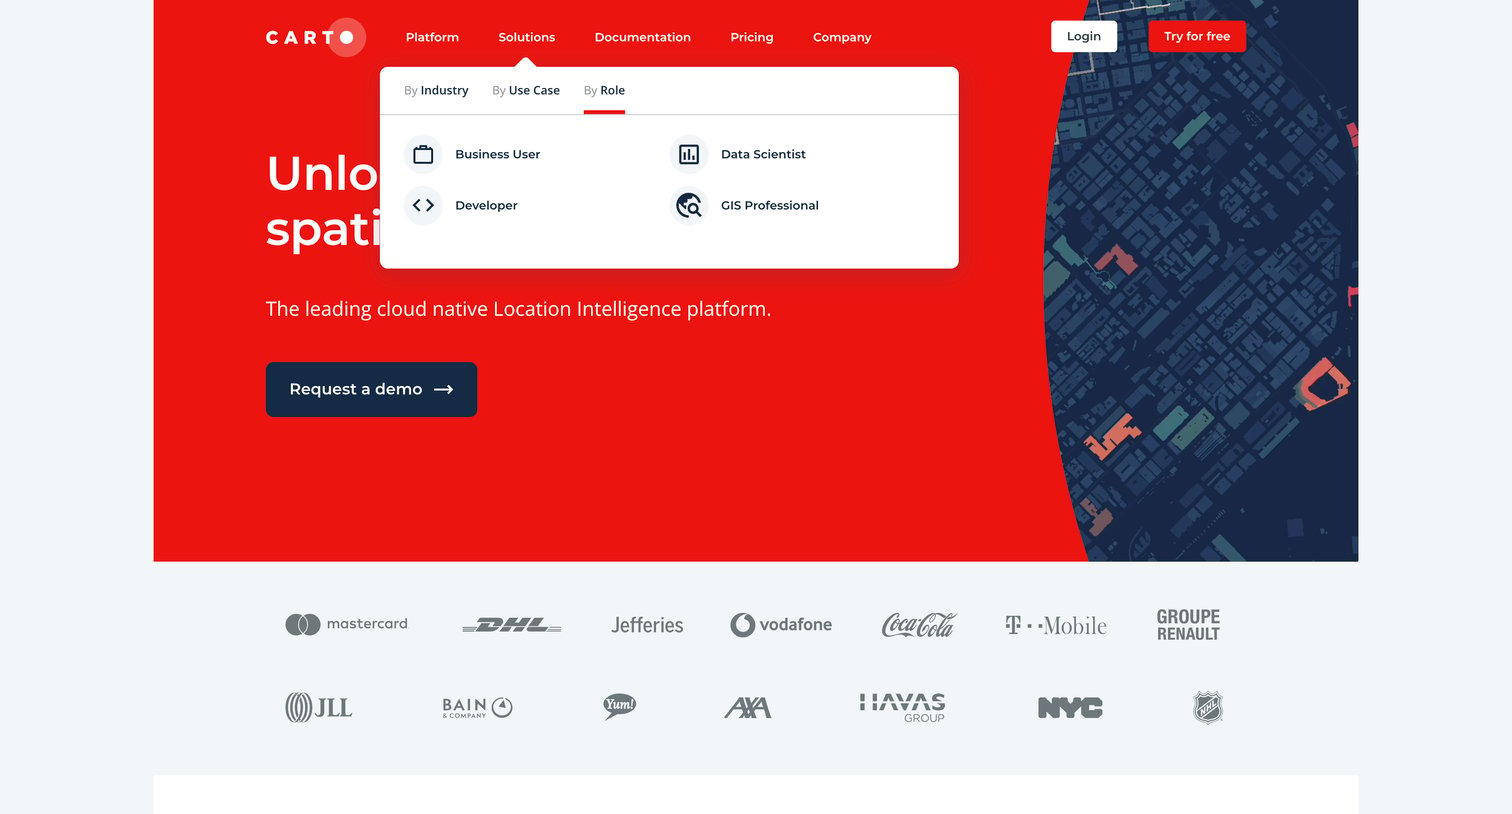Click the Jefferies logo
1512x814 pixels.
click(647, 625)
